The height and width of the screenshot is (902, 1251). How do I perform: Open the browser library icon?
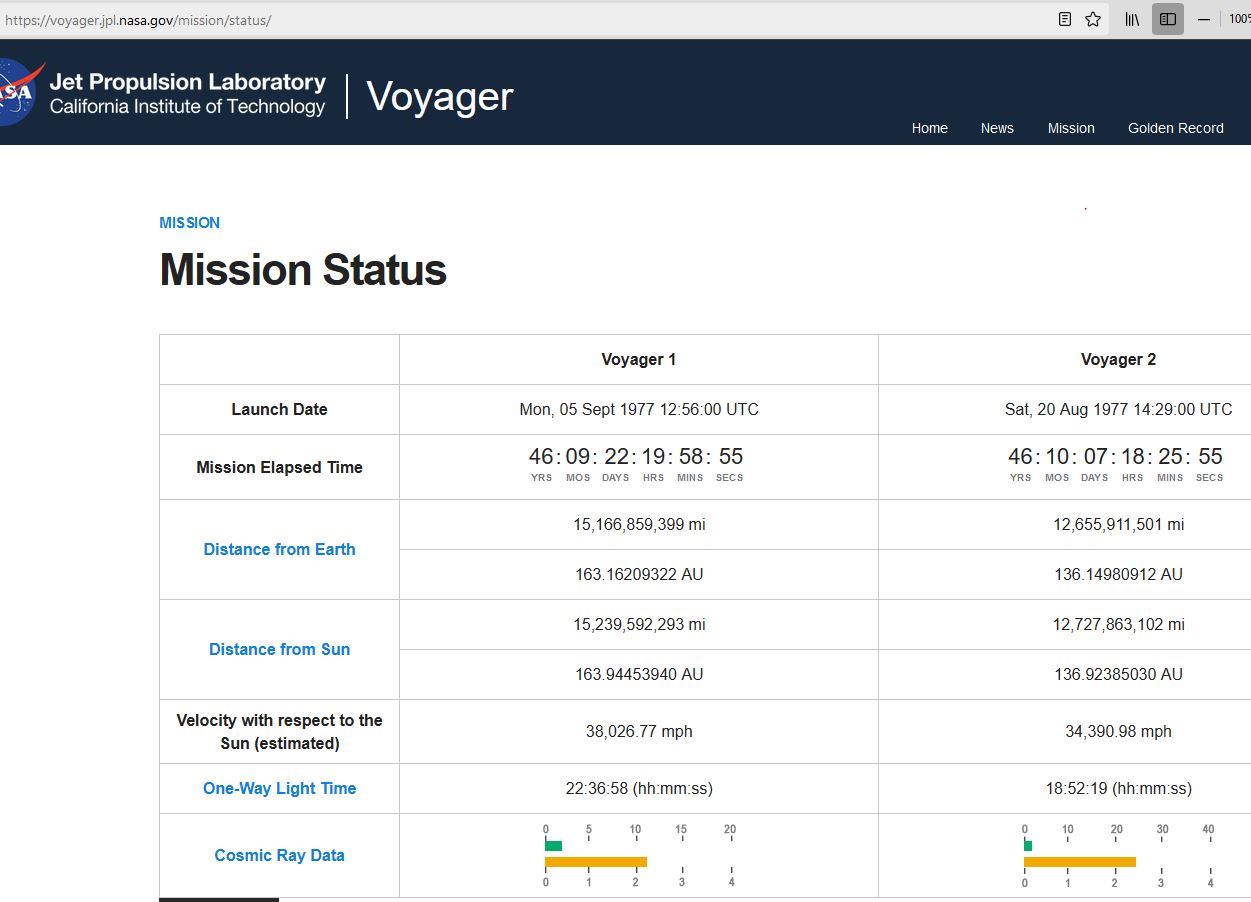(1132, 19)
